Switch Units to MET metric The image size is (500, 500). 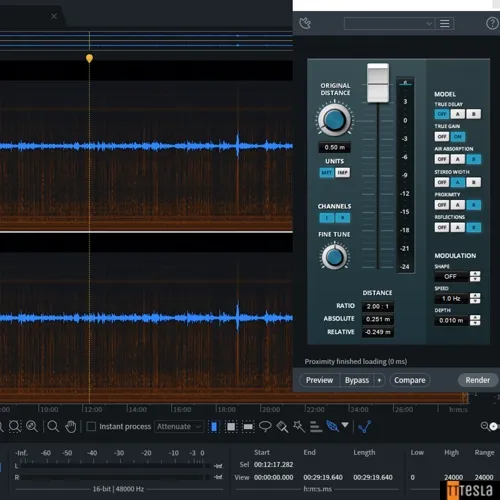[x=327, y=172]
